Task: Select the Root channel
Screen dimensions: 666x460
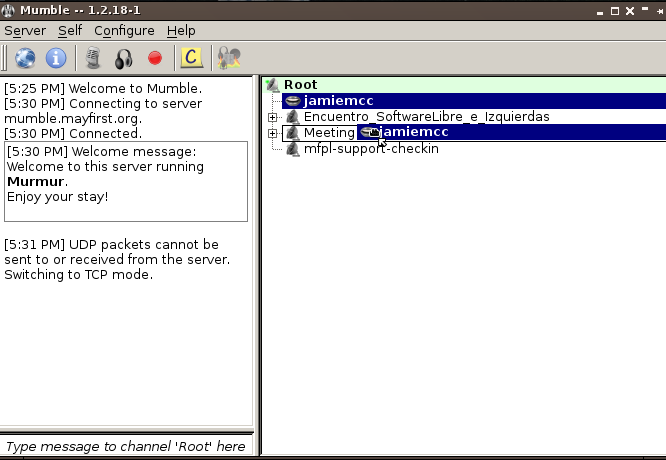Action: coord(465,85)
